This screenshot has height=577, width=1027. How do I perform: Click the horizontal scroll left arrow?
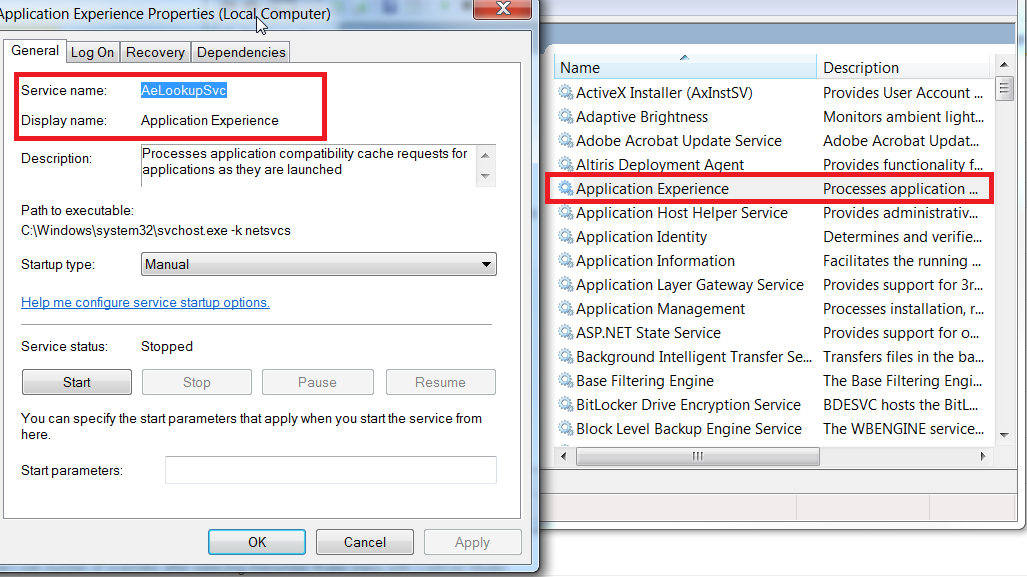click(x=563, y=456)
